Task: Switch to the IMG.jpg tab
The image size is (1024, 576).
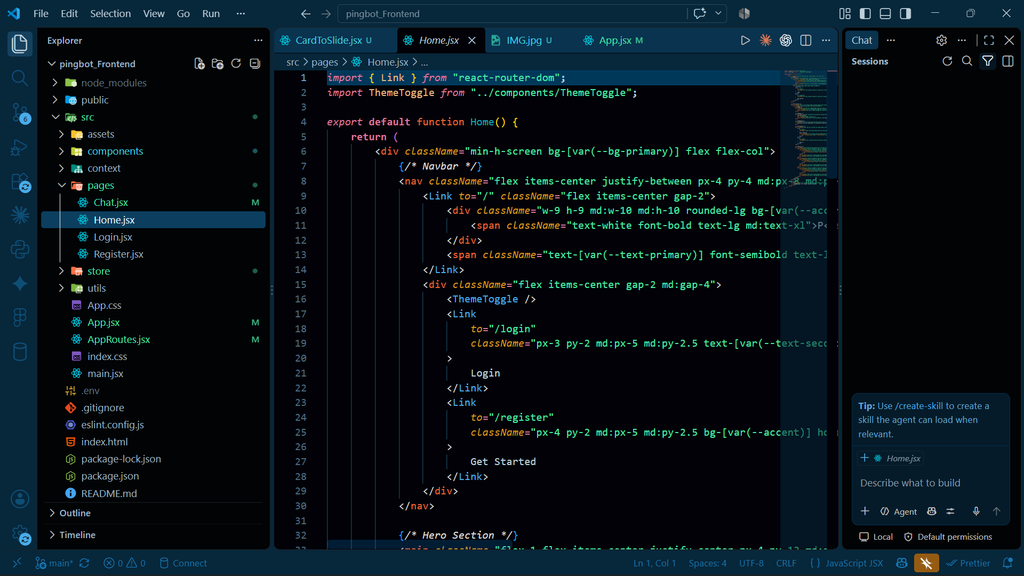Action: [524, 40]
